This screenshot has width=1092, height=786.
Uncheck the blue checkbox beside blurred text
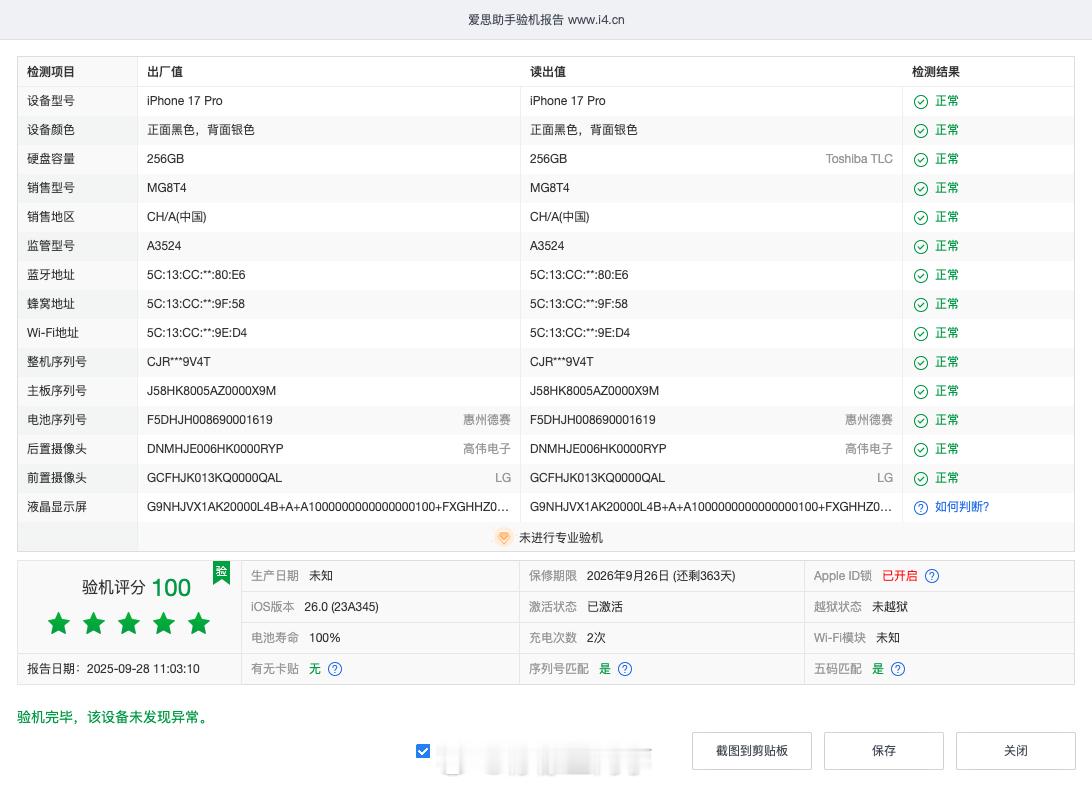pos(423,751)
